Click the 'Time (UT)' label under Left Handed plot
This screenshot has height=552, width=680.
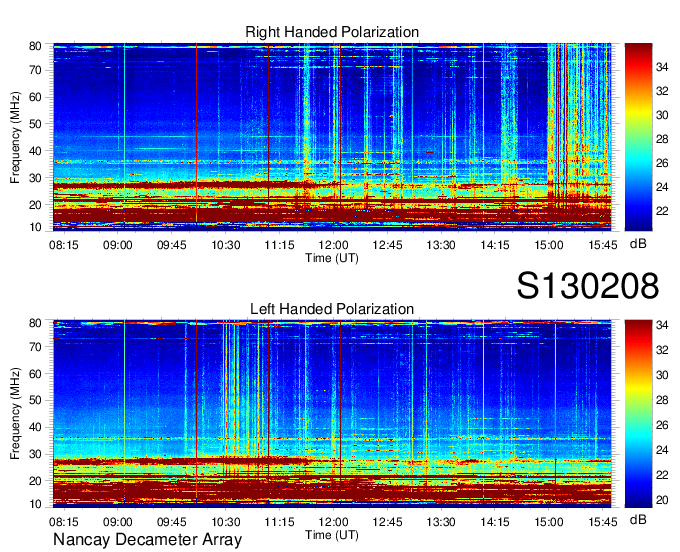(332, 535)
